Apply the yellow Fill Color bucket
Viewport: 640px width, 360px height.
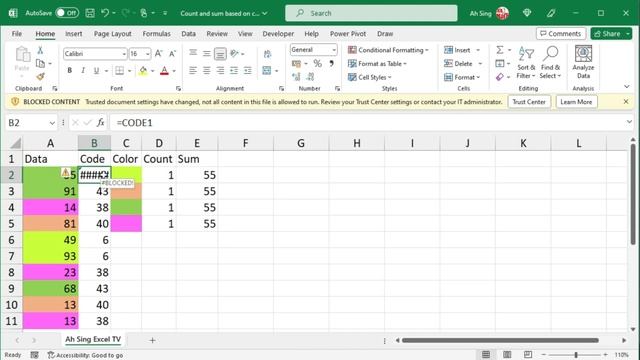pos(143,71)
